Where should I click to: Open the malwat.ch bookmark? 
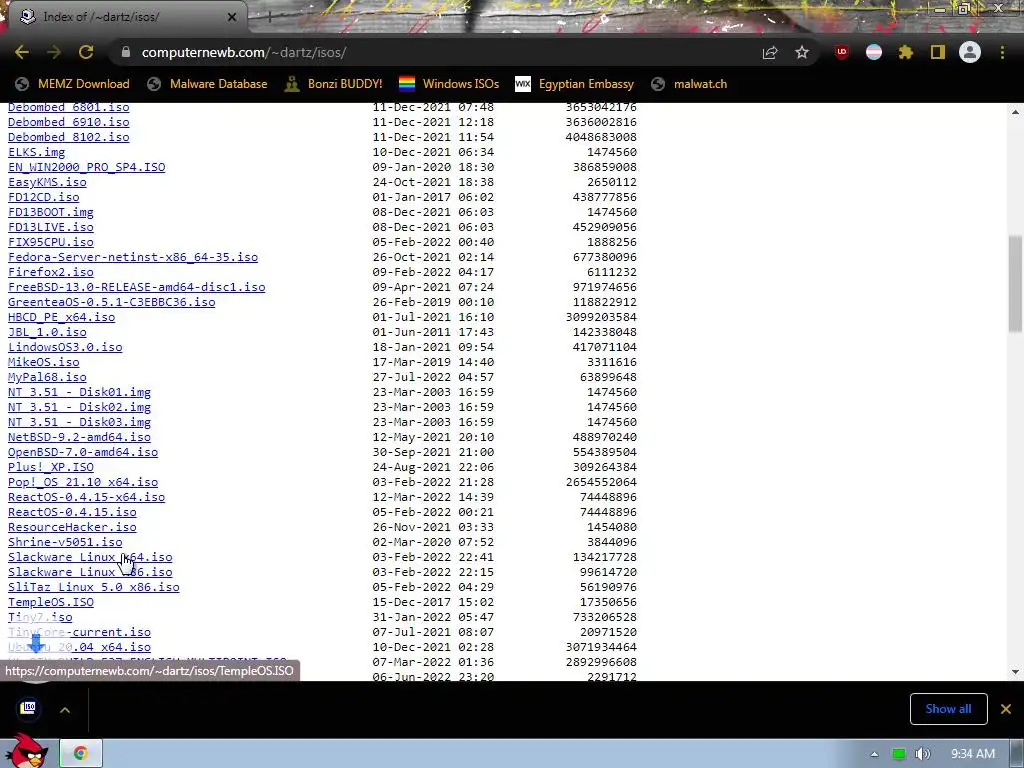click(x=689, y=84)
